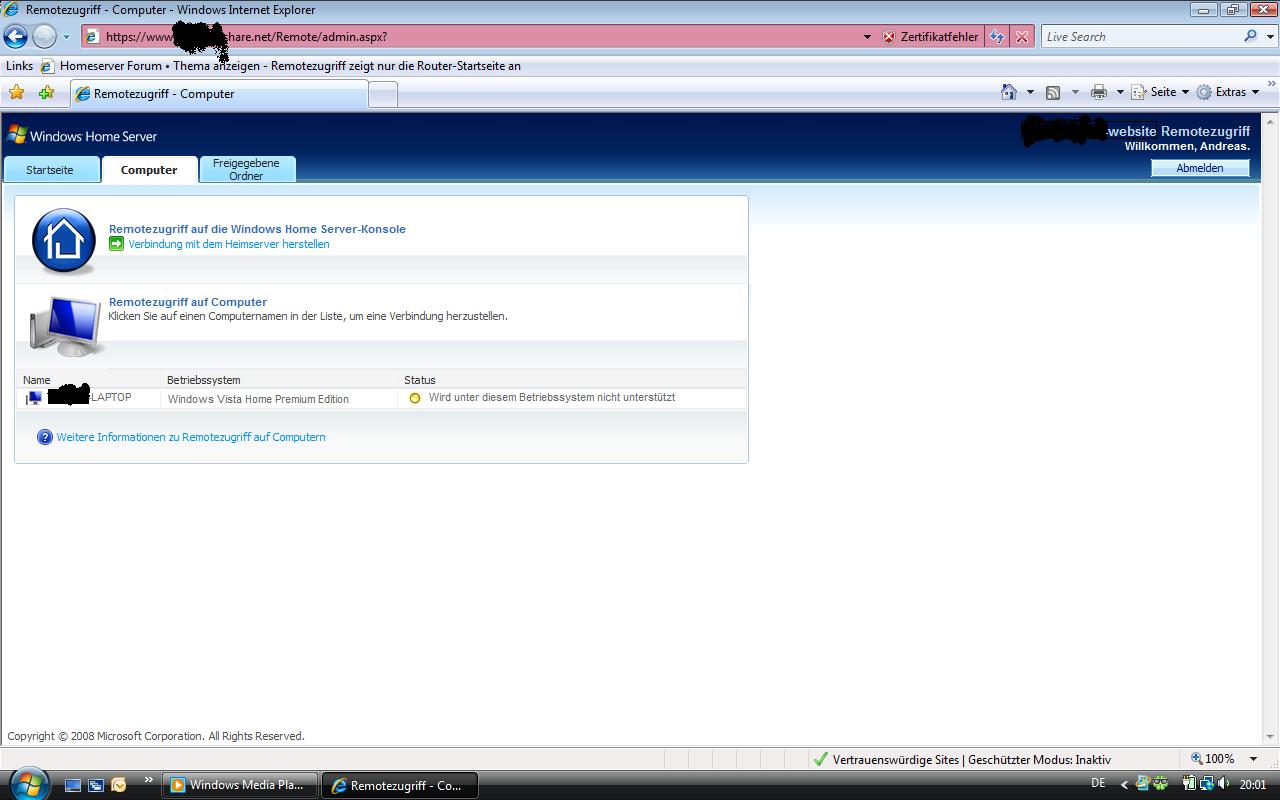Switch to the Startseite tab

(x=50, y=170)
